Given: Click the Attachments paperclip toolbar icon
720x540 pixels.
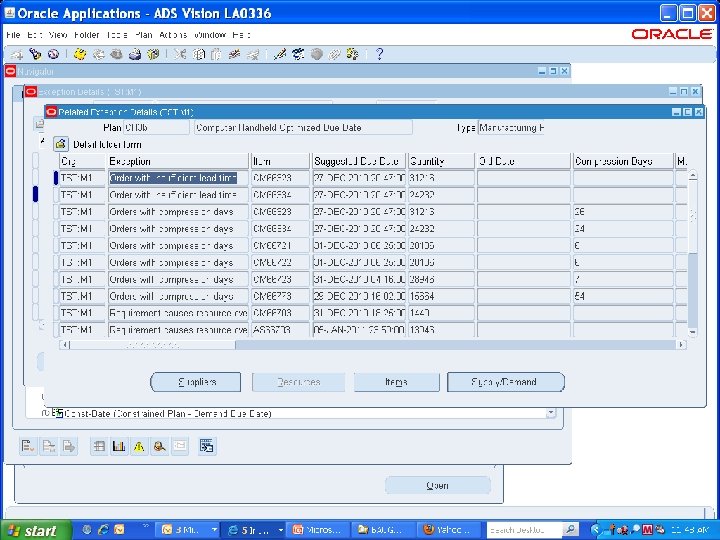Looking at the screenshot, I should 334,54.
